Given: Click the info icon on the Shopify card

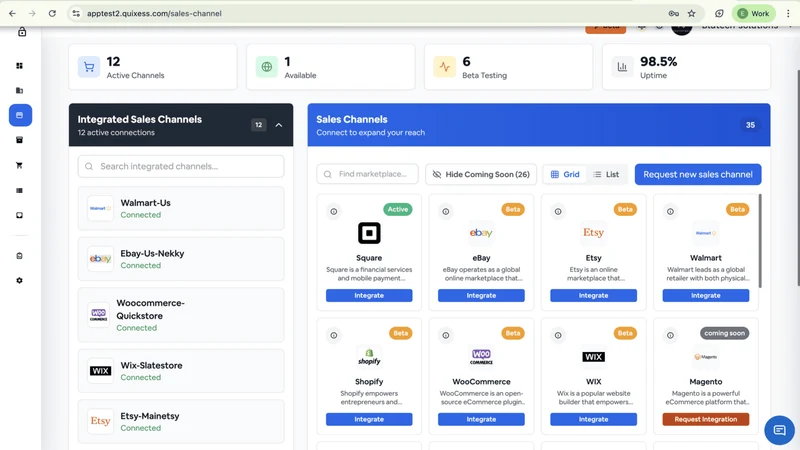Looking at the screenshot, I should (334, 335).
